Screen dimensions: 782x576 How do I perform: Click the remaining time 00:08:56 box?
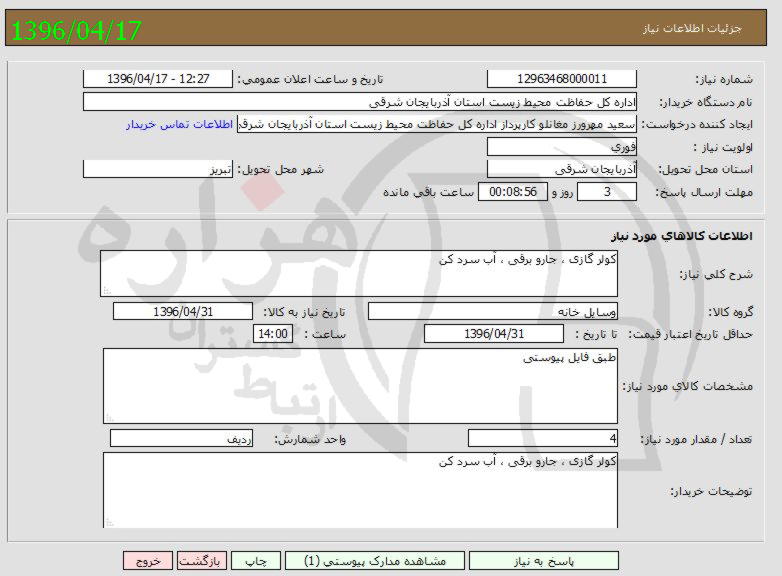(x=513, y=192)
